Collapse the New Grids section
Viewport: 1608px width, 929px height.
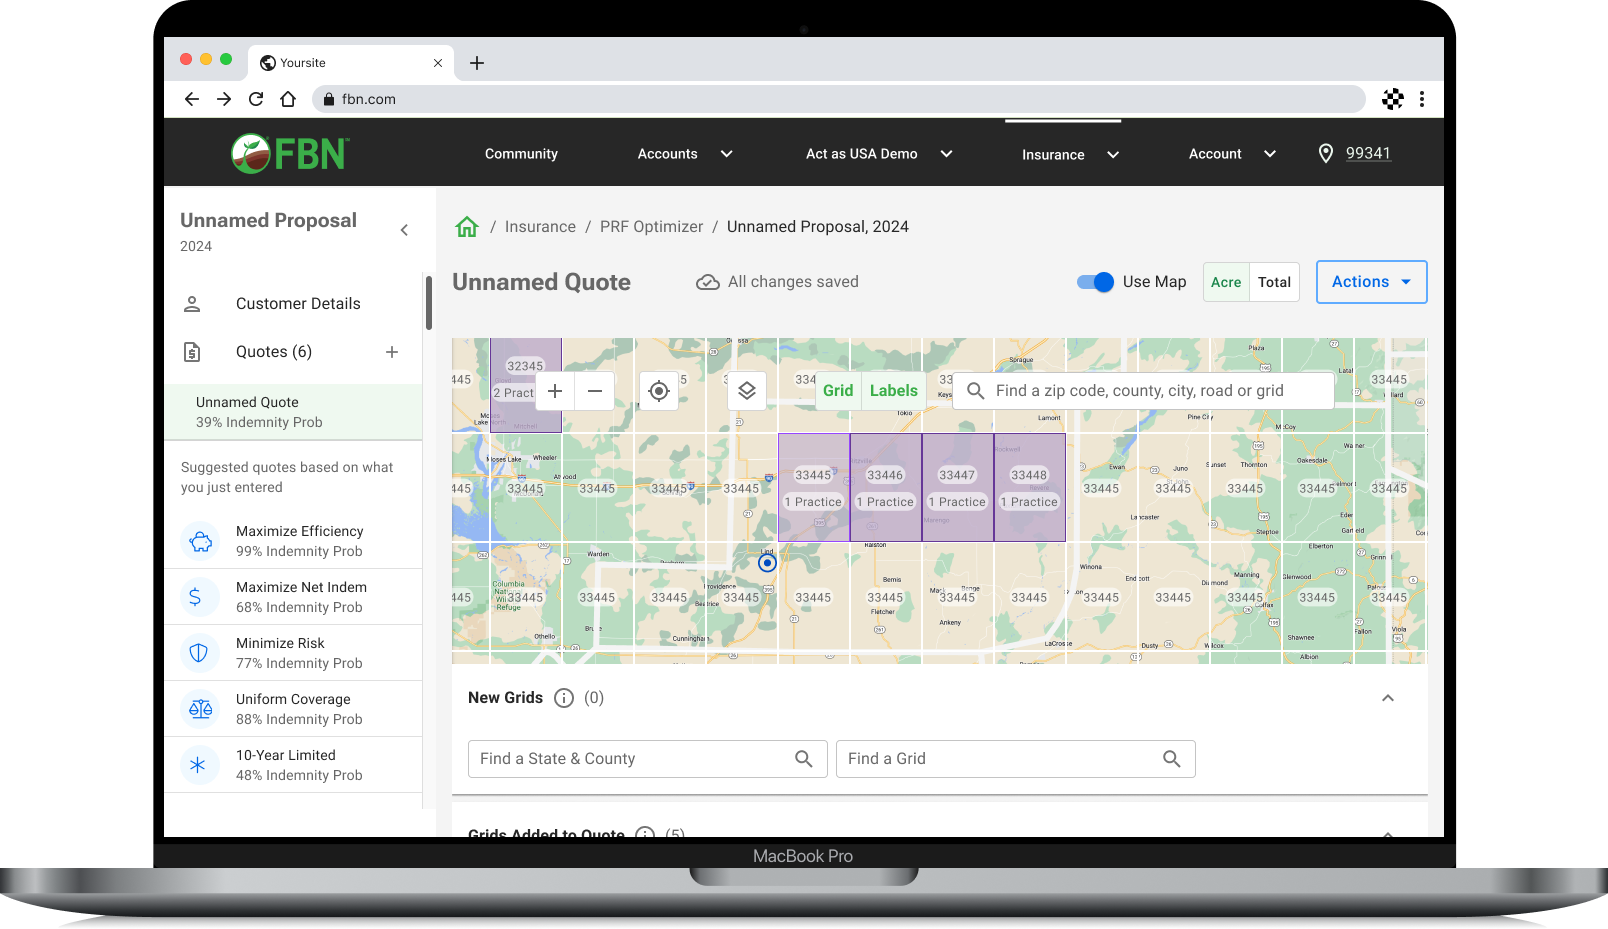pyautogui.click(x=1388, y=698)
